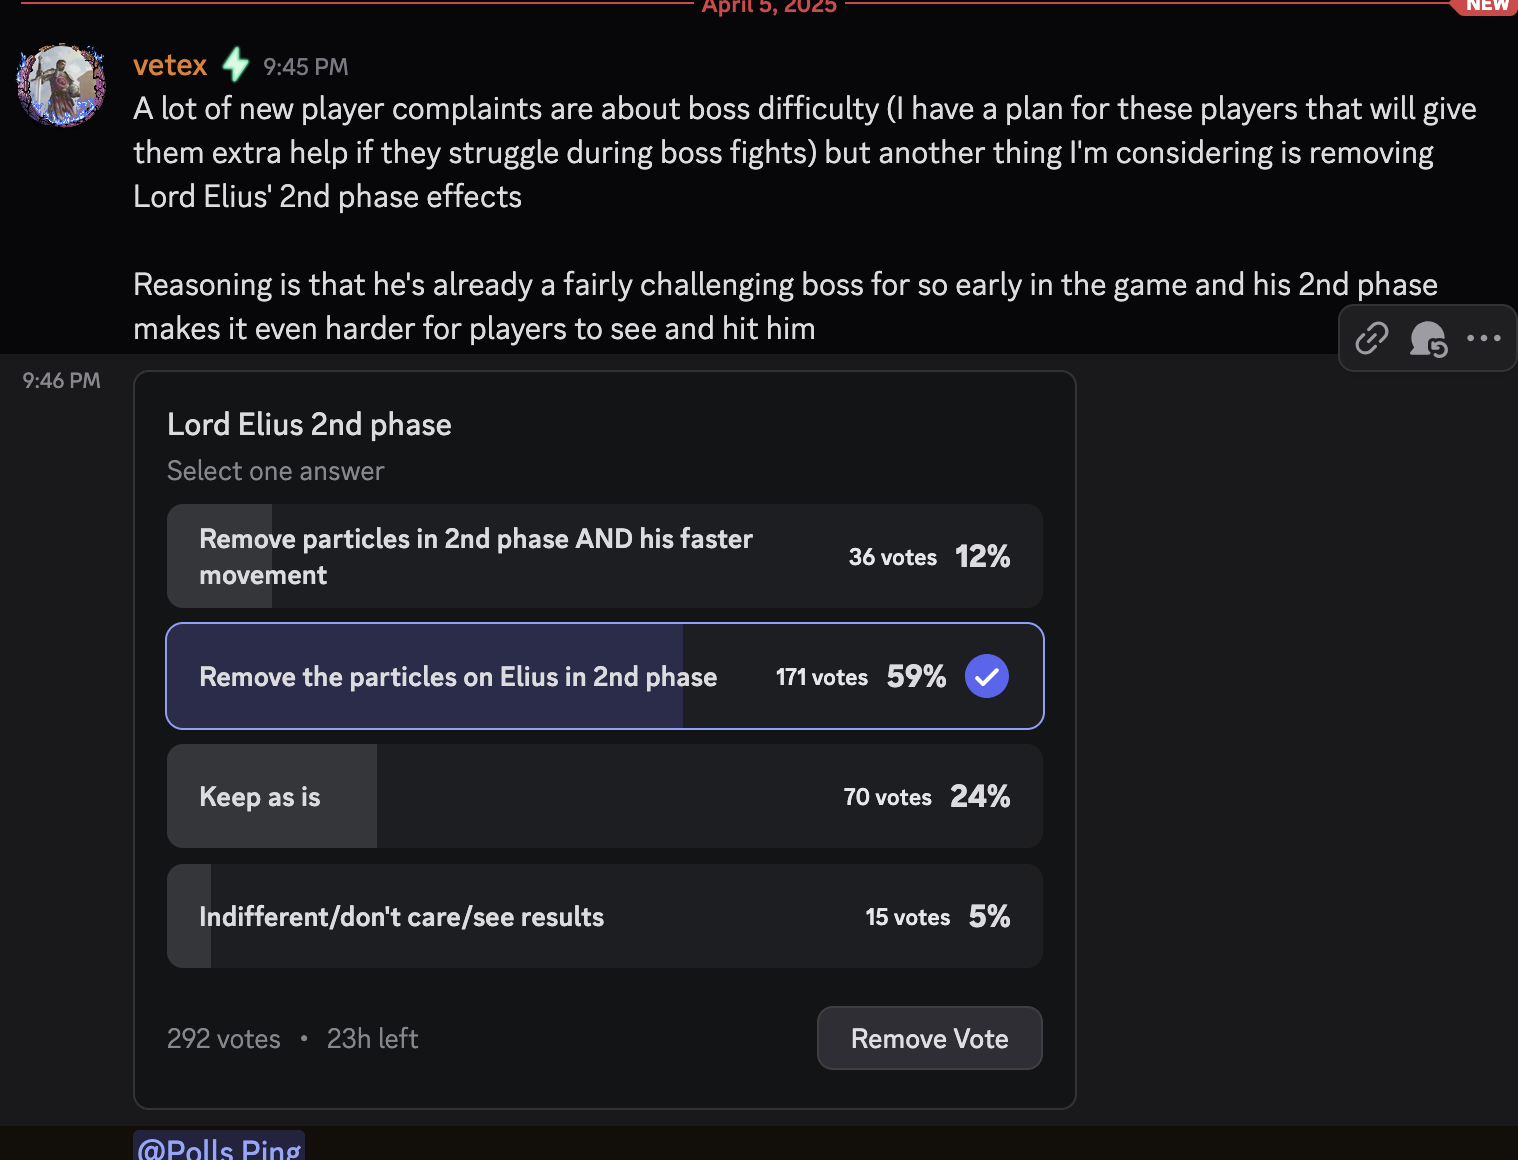Click the 15 votes count
The width and height of the screenshot is (1518, 1160).
pyautogui.click(x=908, y=917)
